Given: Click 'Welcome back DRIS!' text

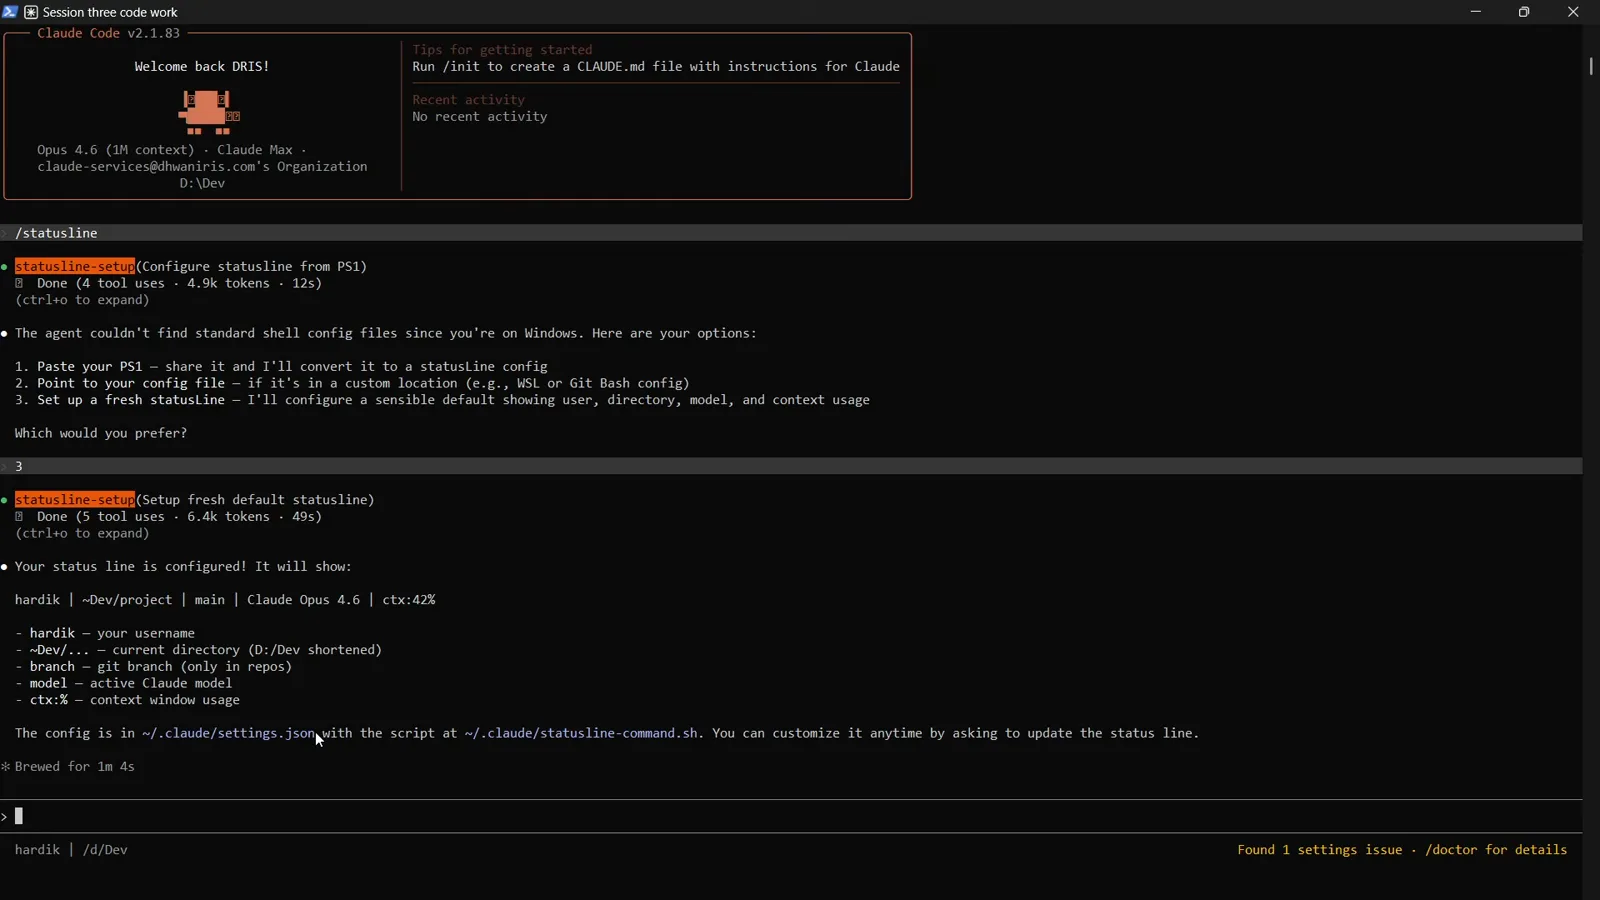Looking at the screenshot, I should [202, 66].
